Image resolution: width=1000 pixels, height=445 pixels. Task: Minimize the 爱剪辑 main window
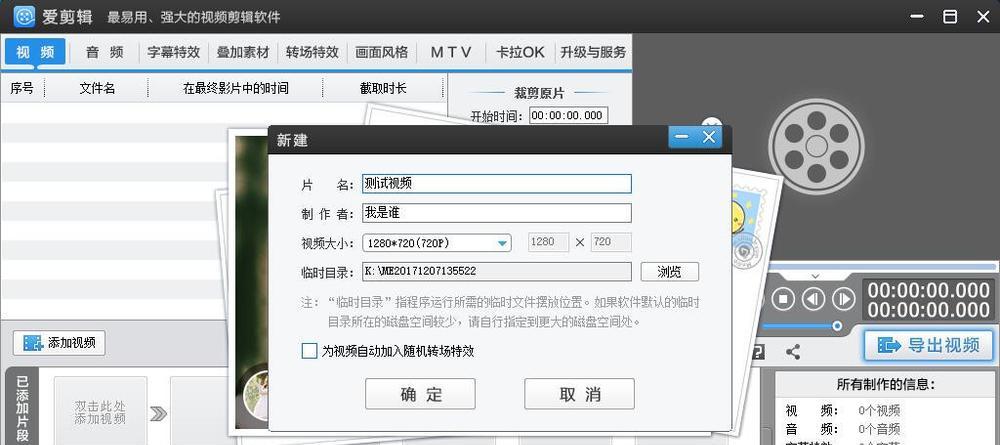[x=918, y=17]
